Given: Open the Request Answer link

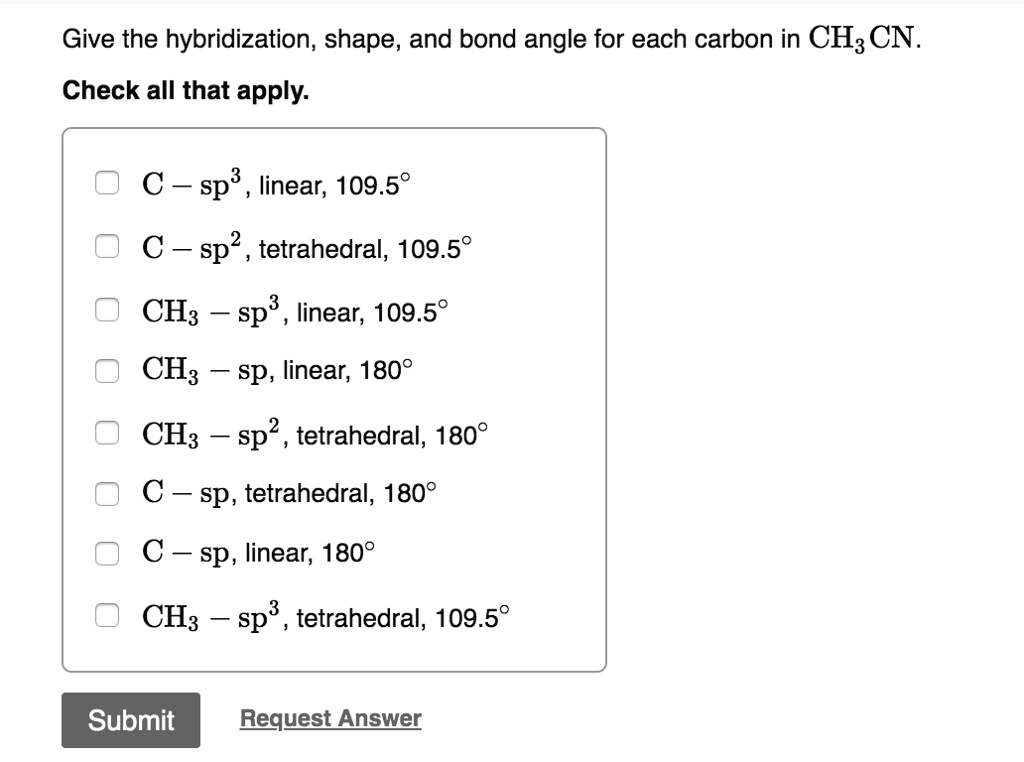Looking at the screenshot, I should (330, 719).
